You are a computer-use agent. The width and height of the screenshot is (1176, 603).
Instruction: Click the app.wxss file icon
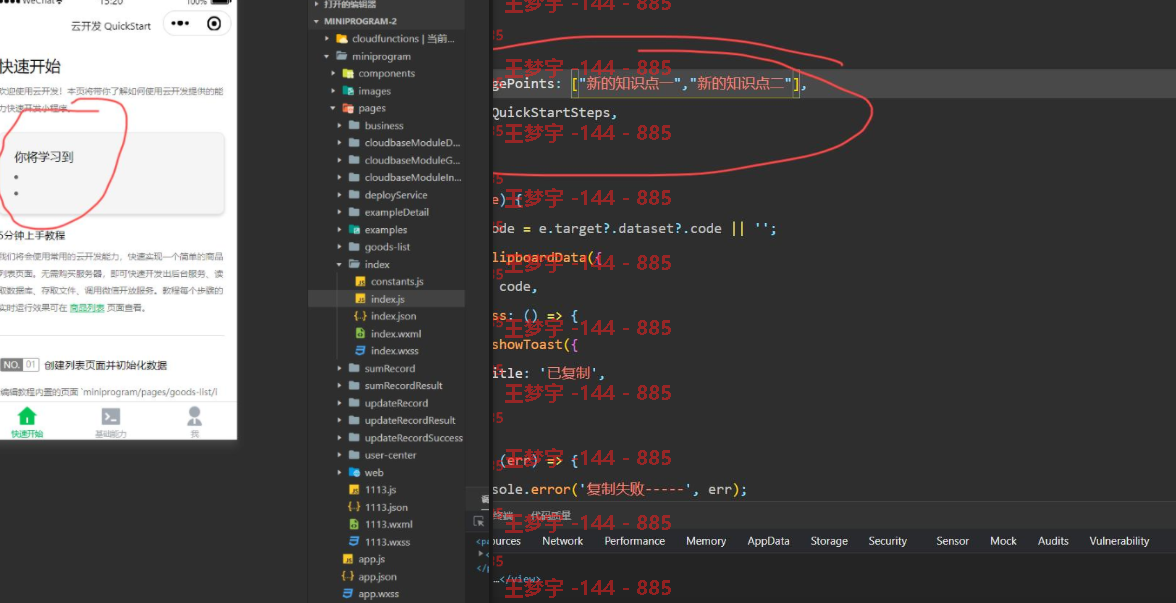click(348, 593)
